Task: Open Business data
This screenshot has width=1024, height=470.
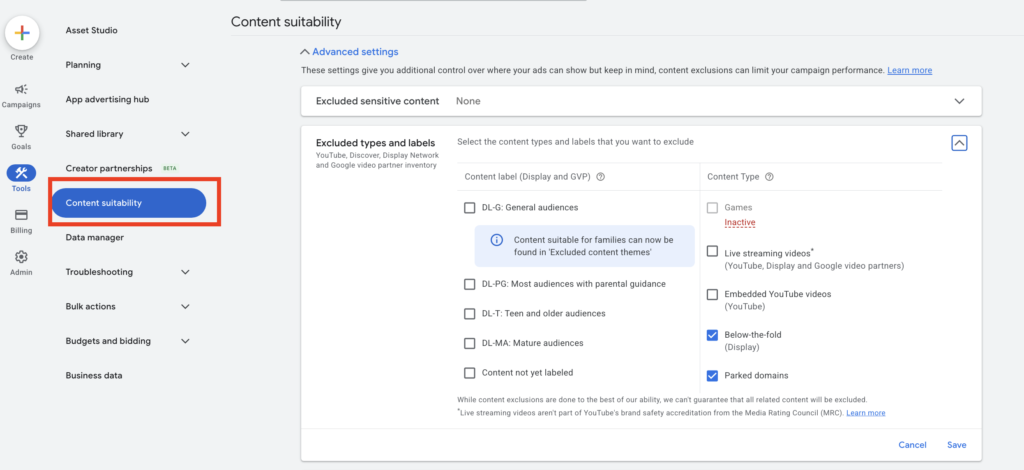Action: point(94,376)
